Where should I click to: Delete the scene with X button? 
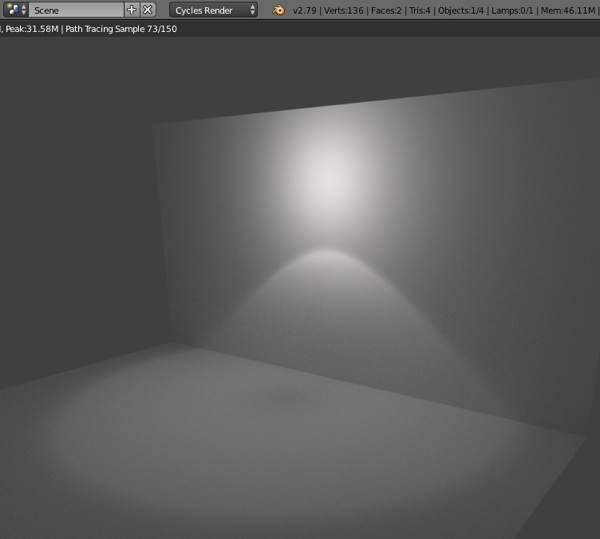click(148, 10)
